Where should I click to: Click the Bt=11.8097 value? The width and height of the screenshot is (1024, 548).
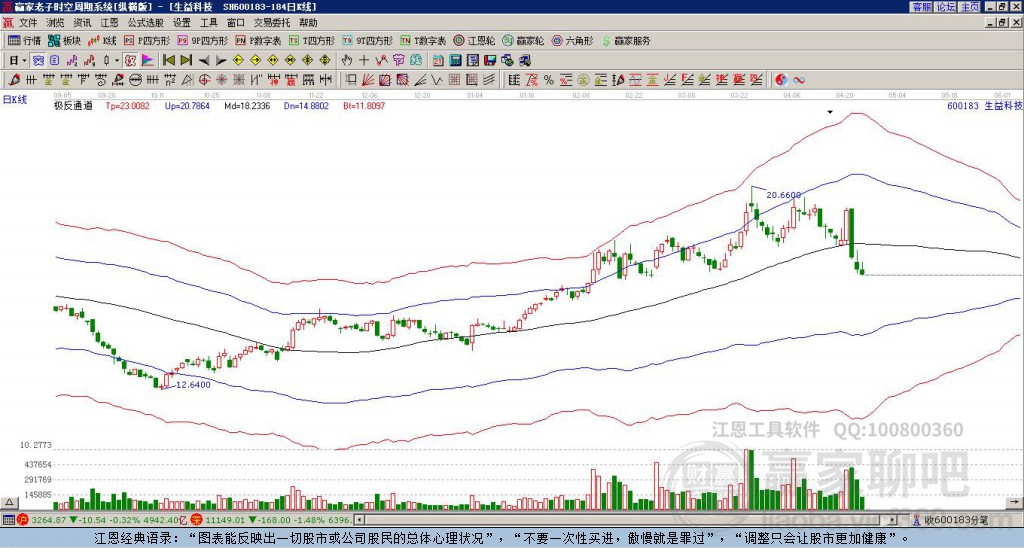(364, 105)
